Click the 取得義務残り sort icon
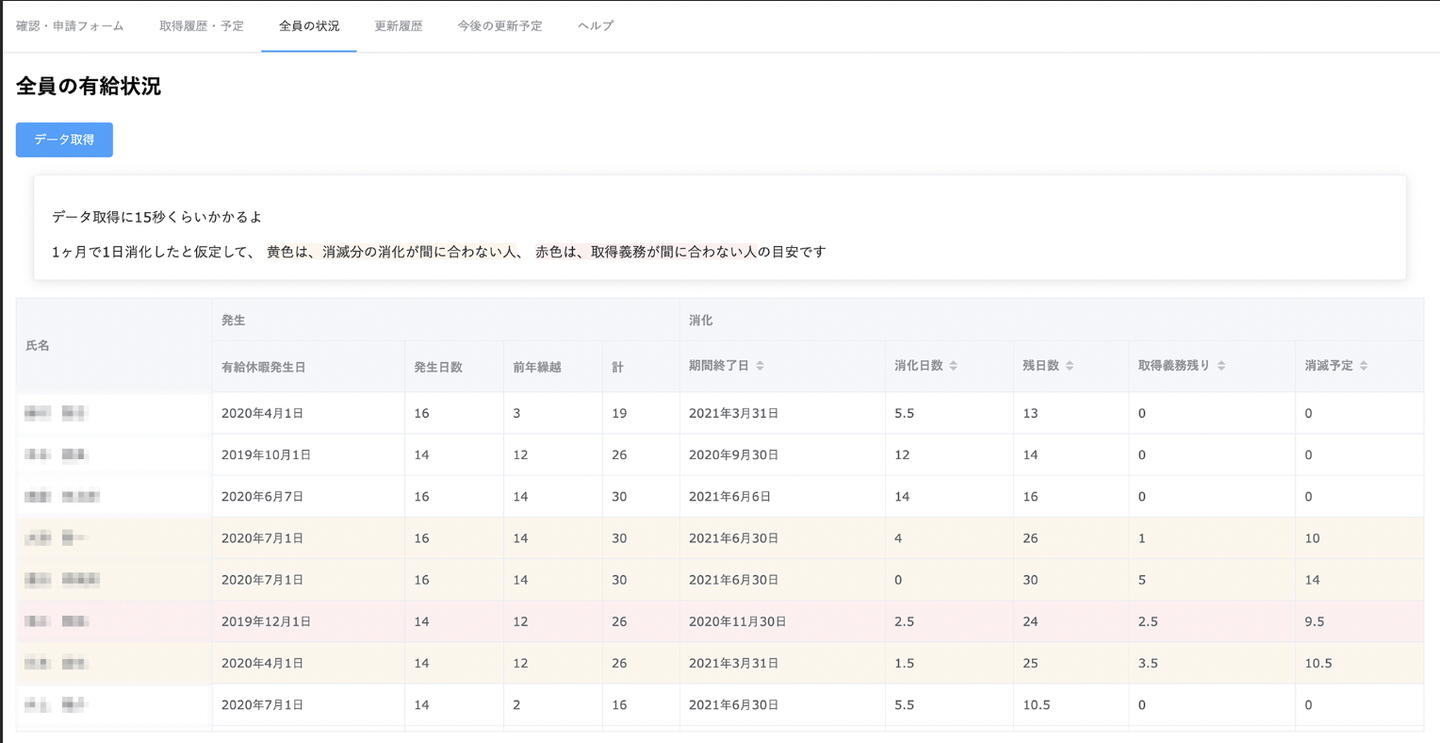This screenshot has width=1440, height=743. [x=1221, y=366]
